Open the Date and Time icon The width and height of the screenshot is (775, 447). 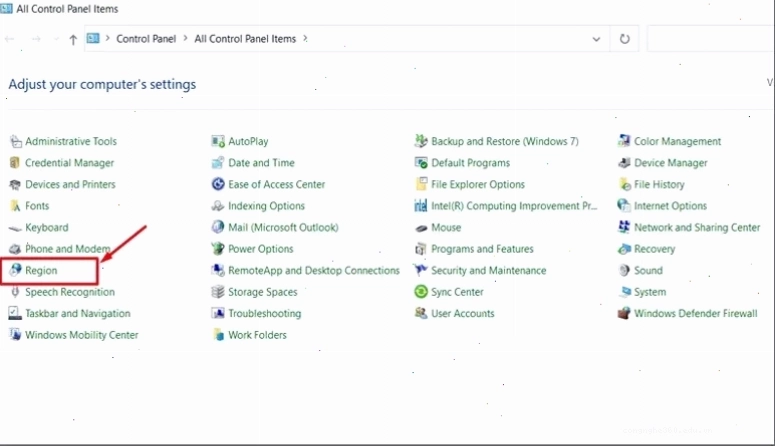tap(218, 163)
